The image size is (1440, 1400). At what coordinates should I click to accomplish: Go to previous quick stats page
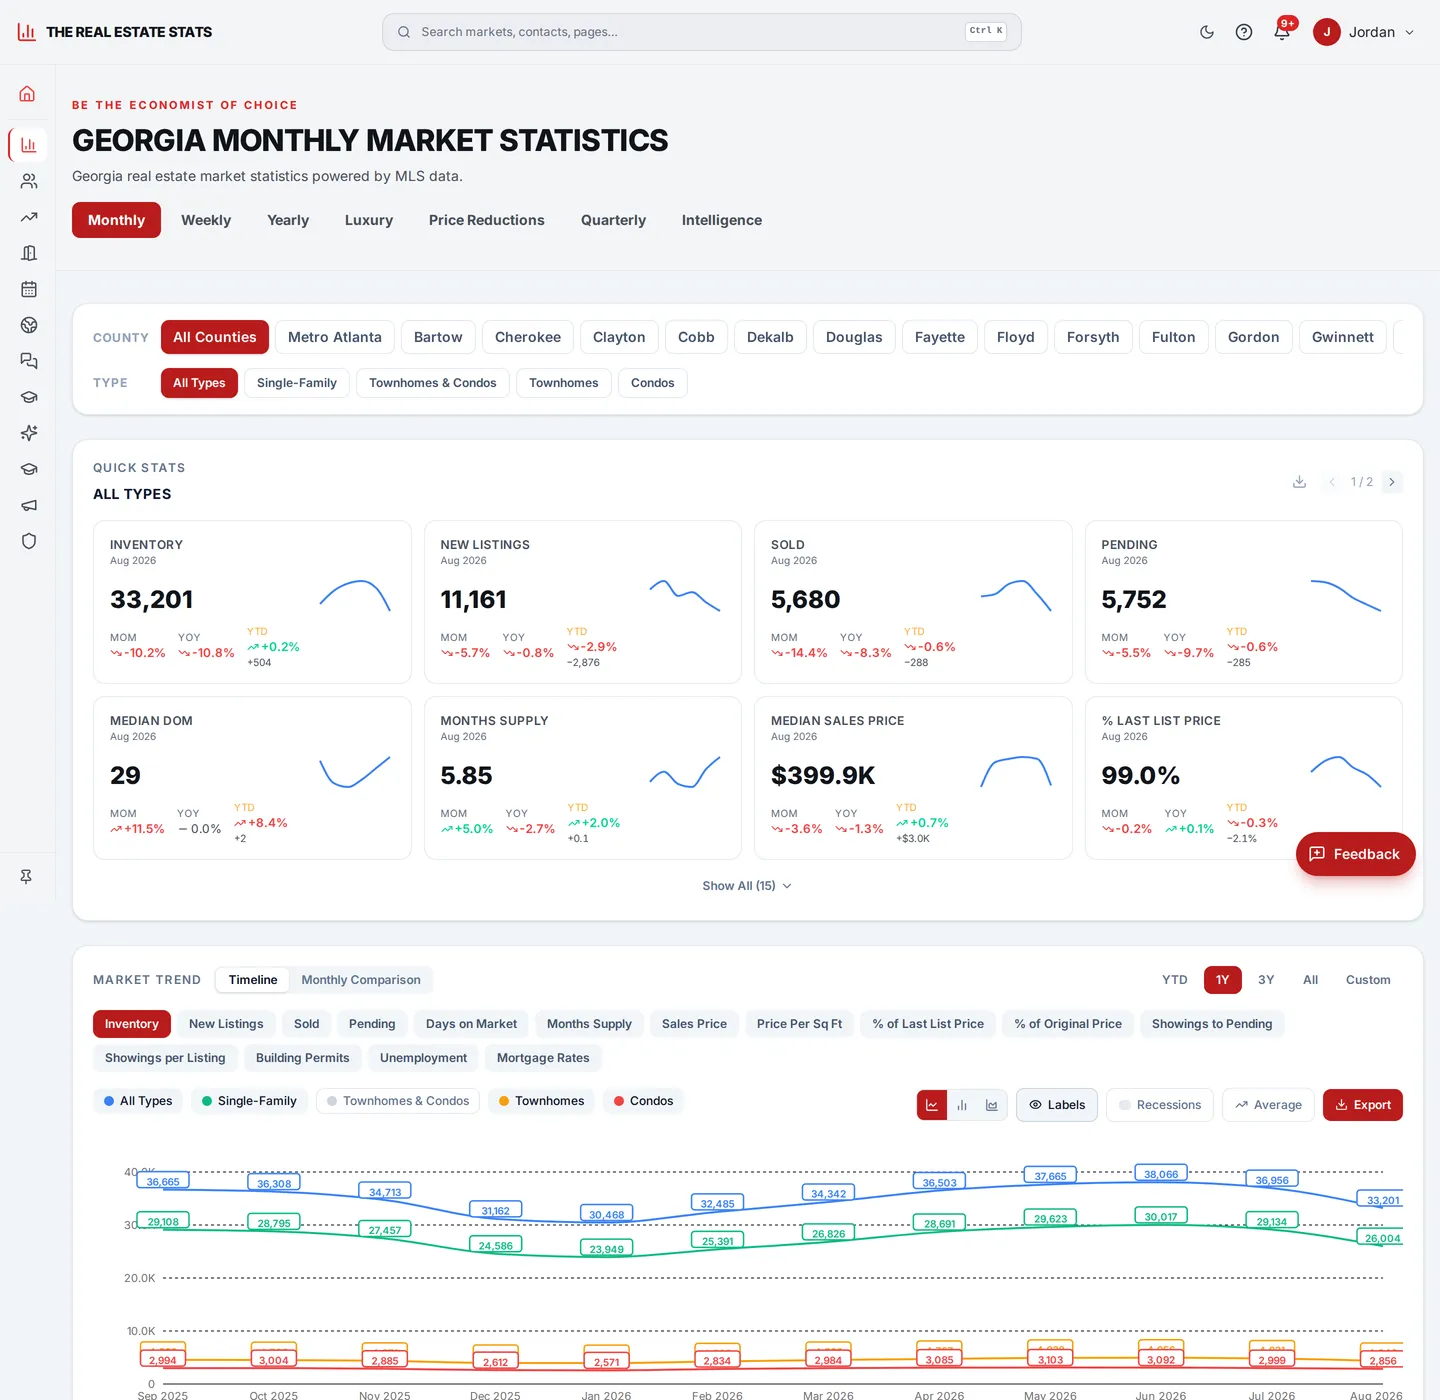pos(1332,482)
